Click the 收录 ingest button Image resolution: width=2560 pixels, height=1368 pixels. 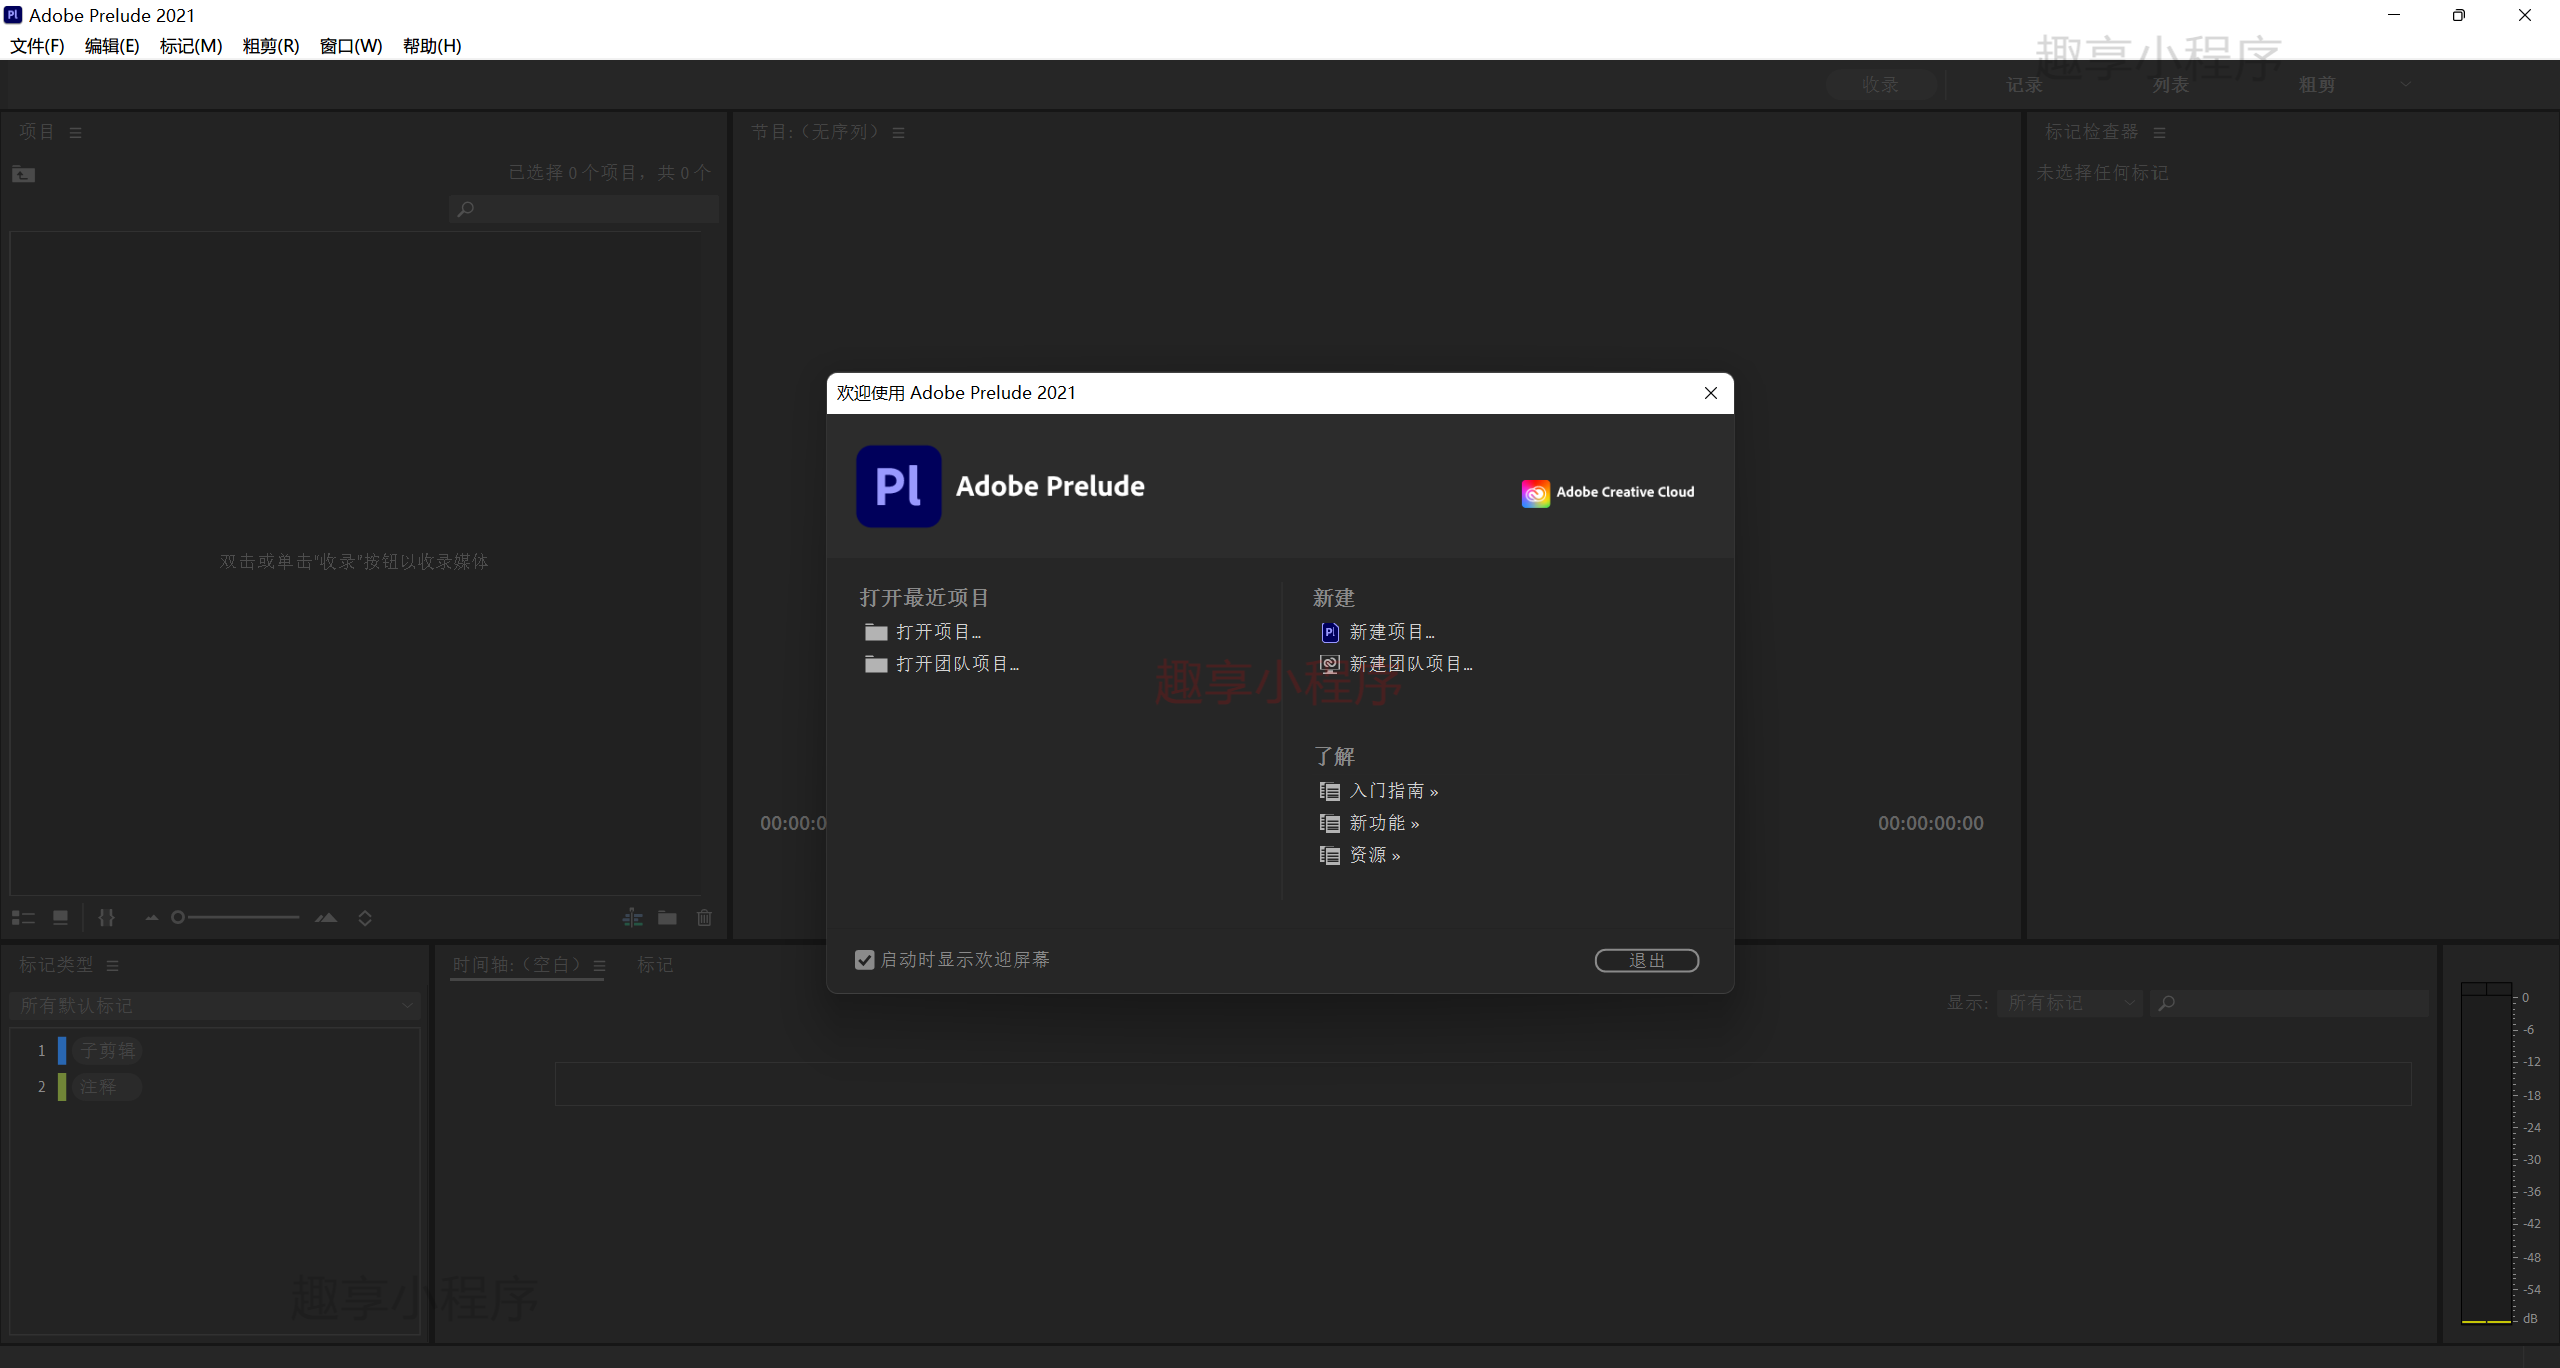point(1880,85)
